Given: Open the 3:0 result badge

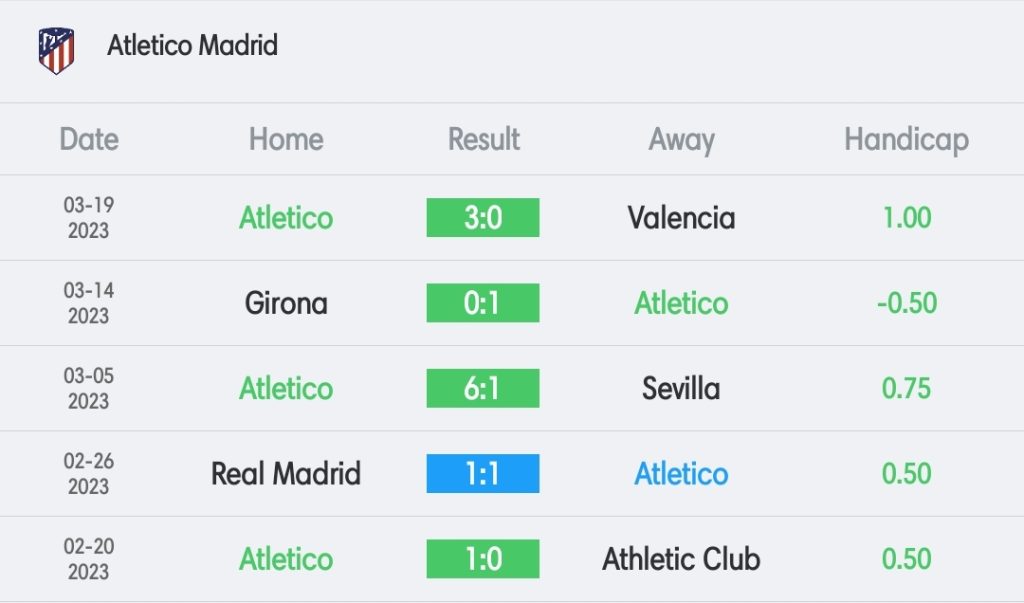Looking at the screenshot, I should point(483,218).
